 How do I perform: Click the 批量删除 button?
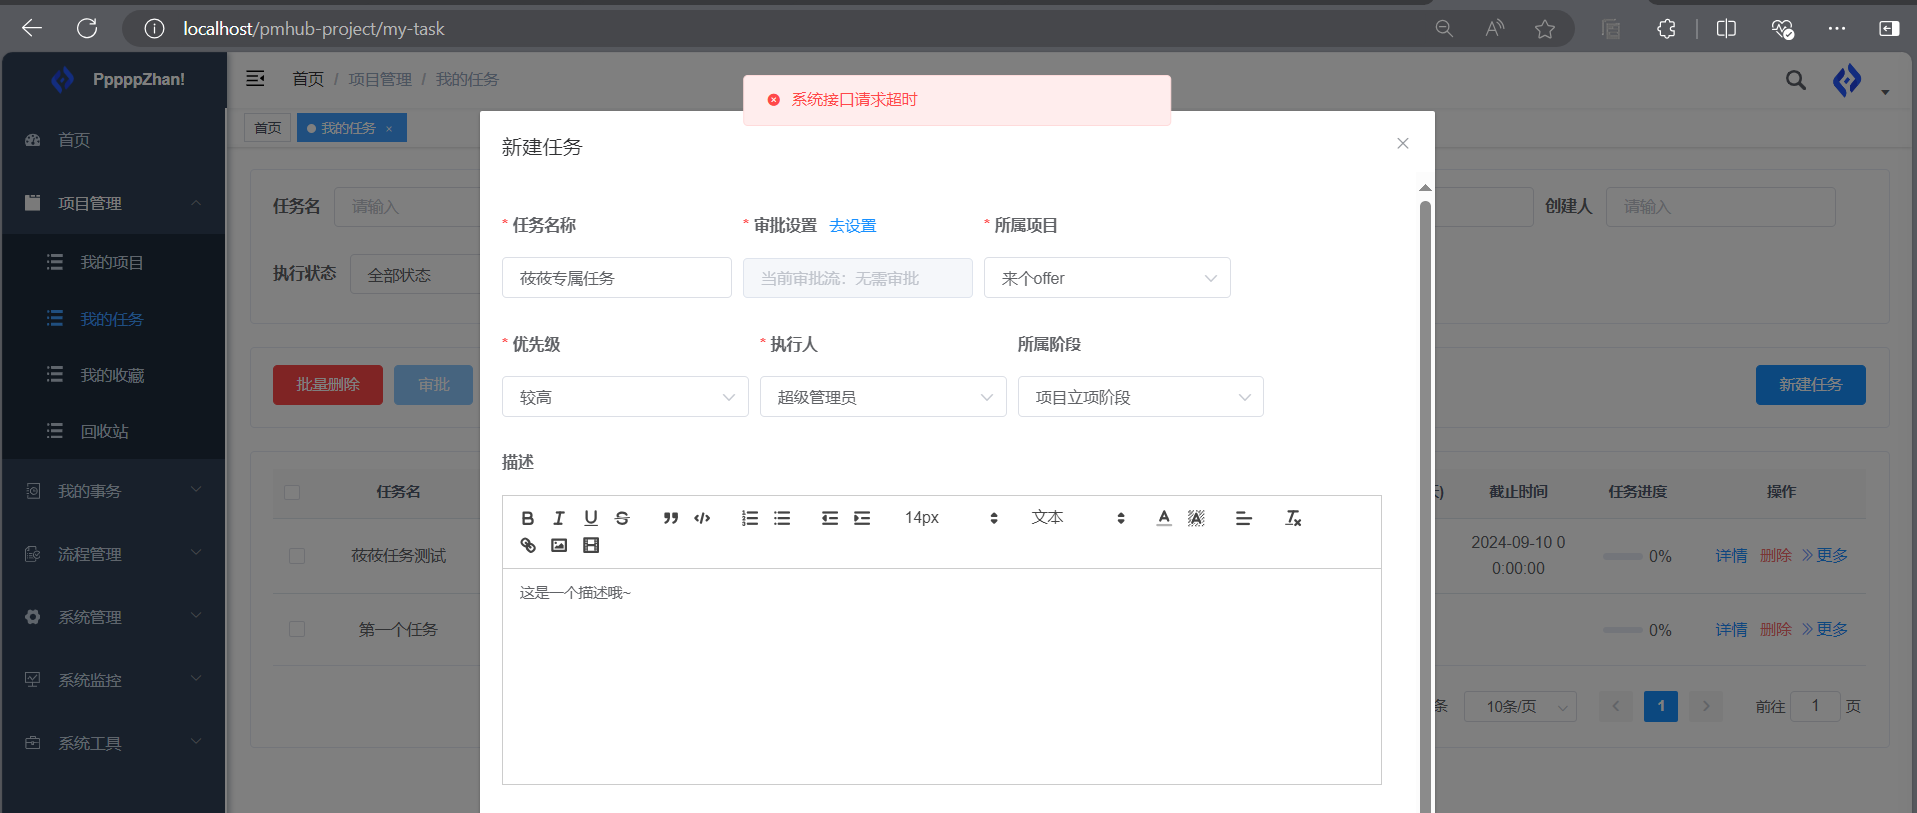click(328, 385)
